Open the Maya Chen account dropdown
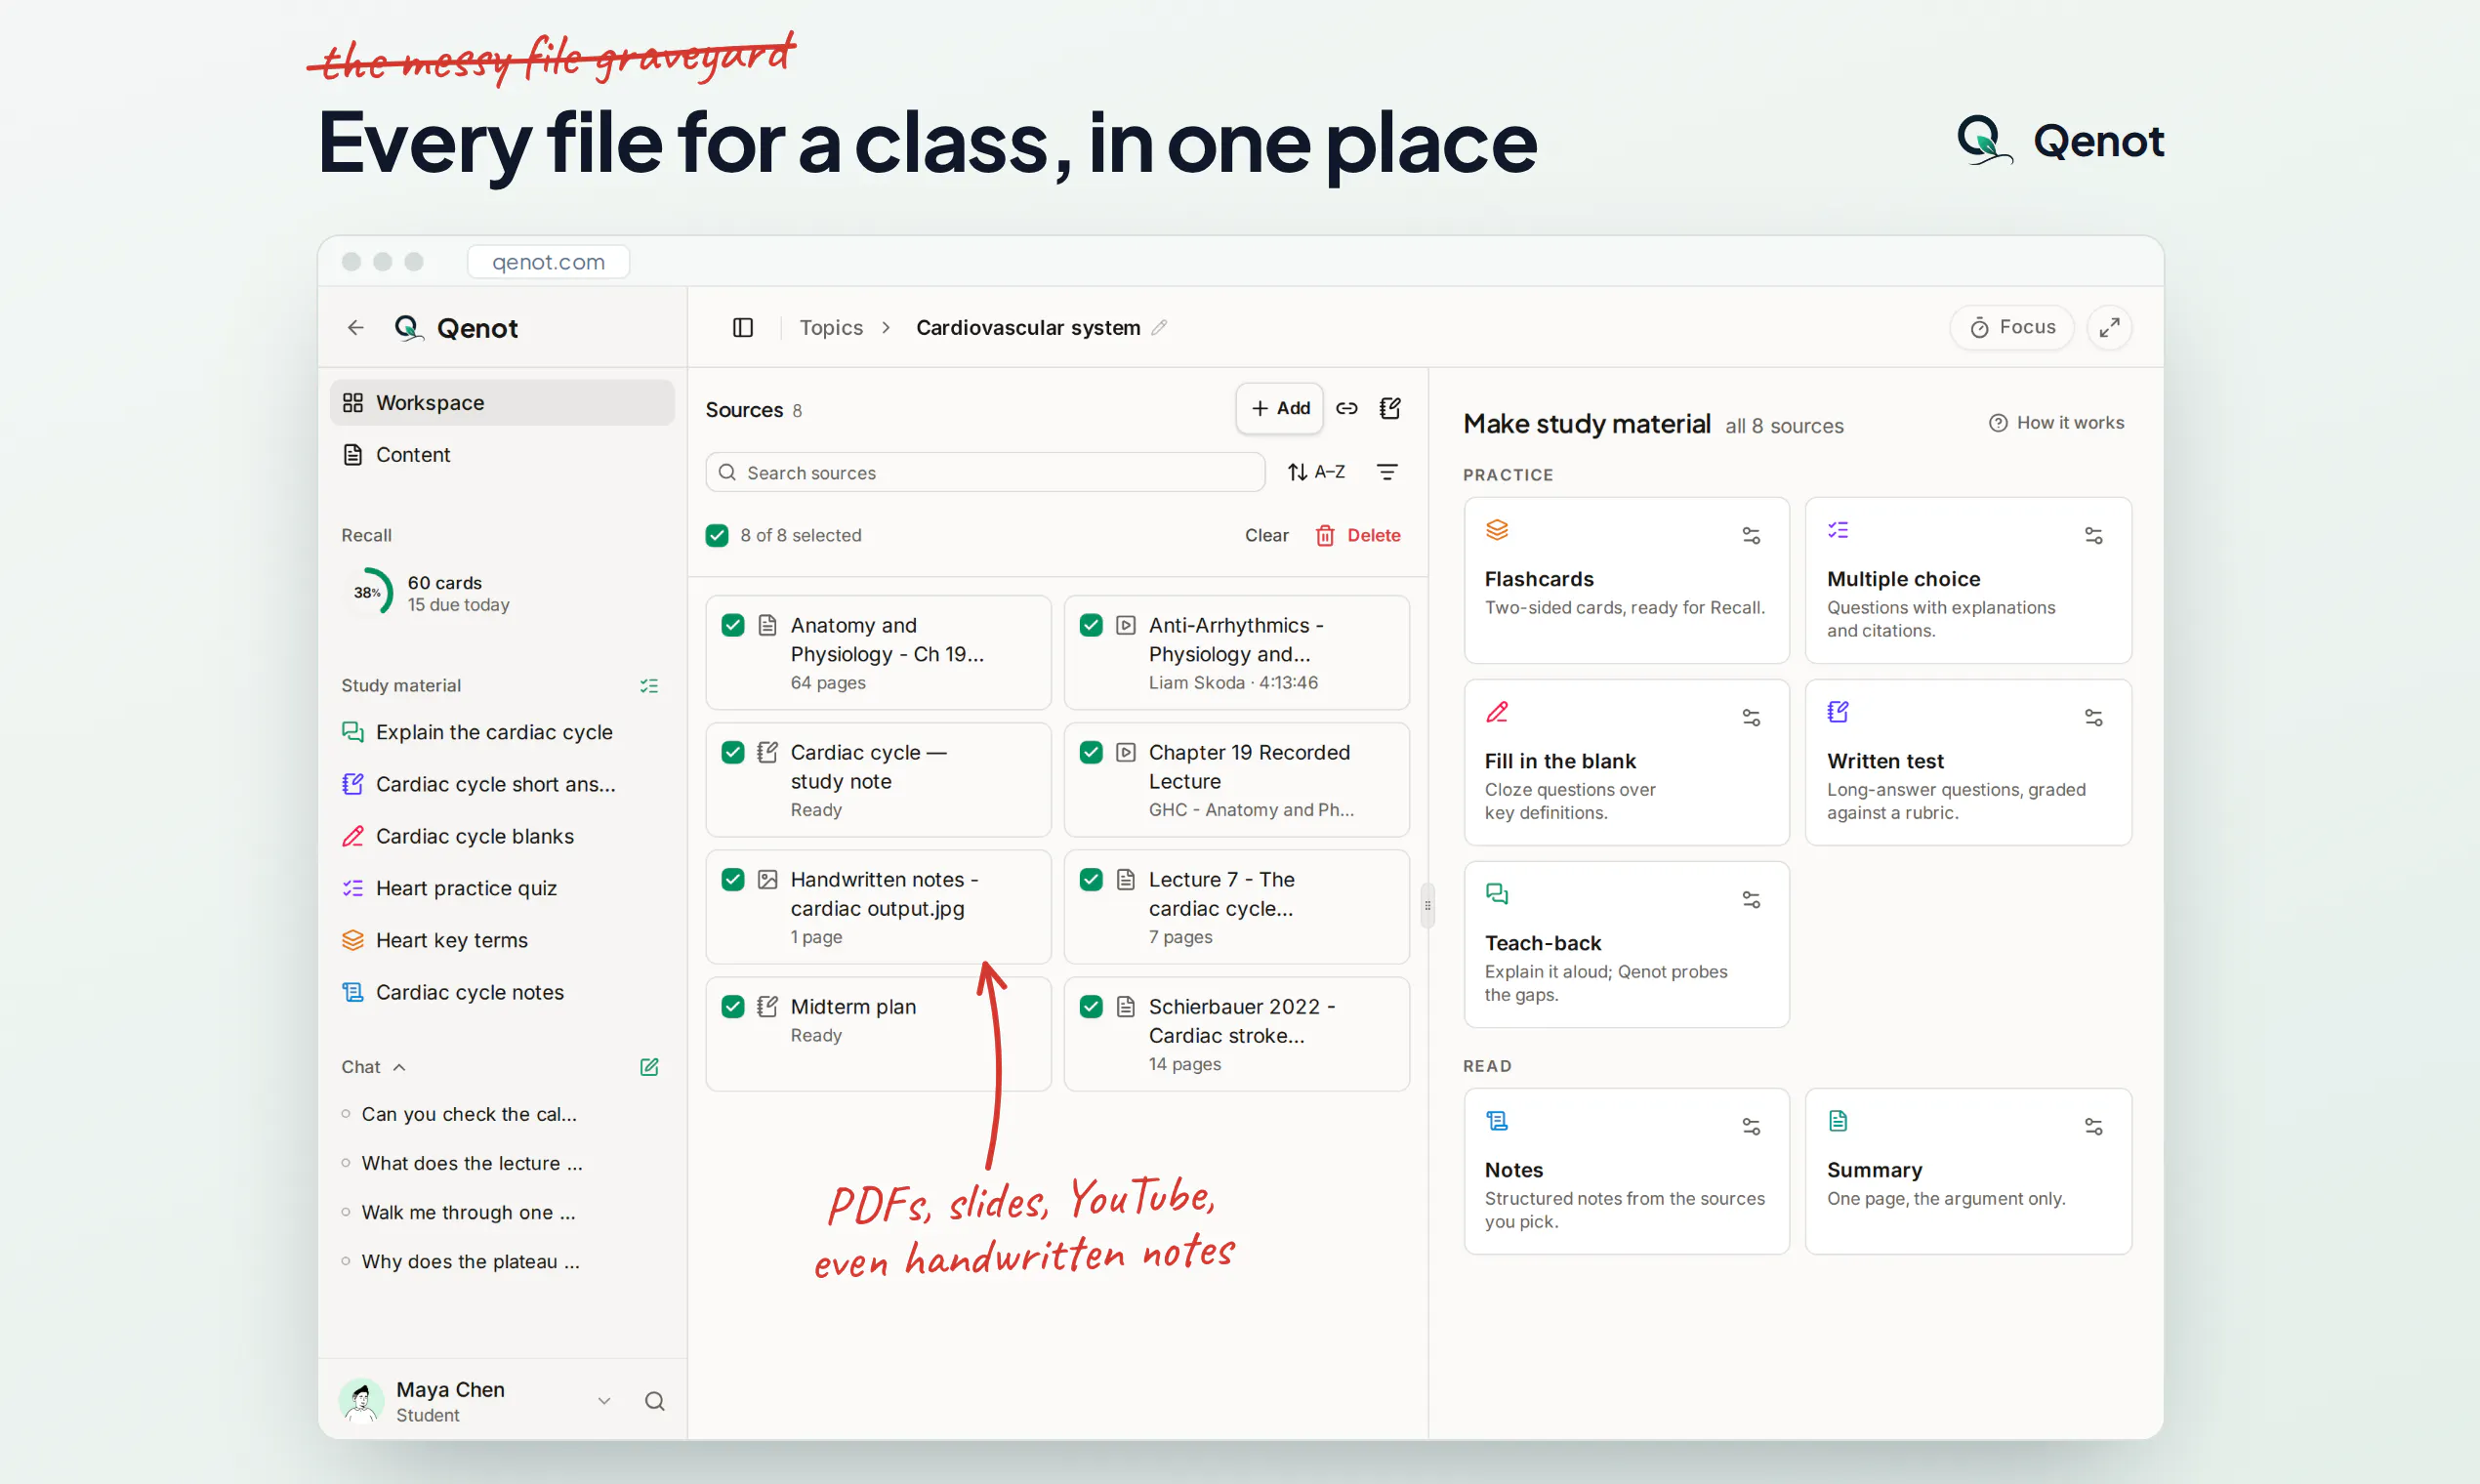2480x1484 pixels. tap(604, 1401)
